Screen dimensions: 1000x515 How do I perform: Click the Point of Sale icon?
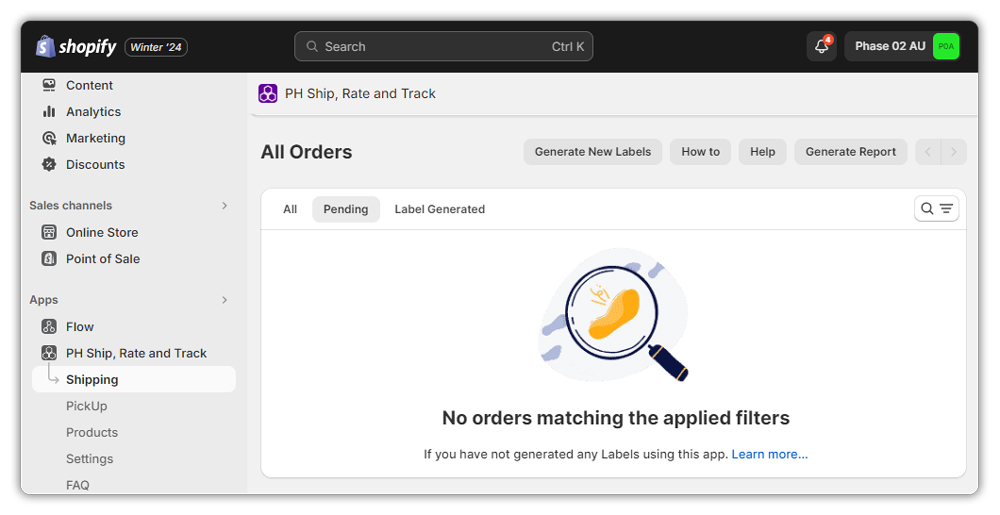click(49, 259)
